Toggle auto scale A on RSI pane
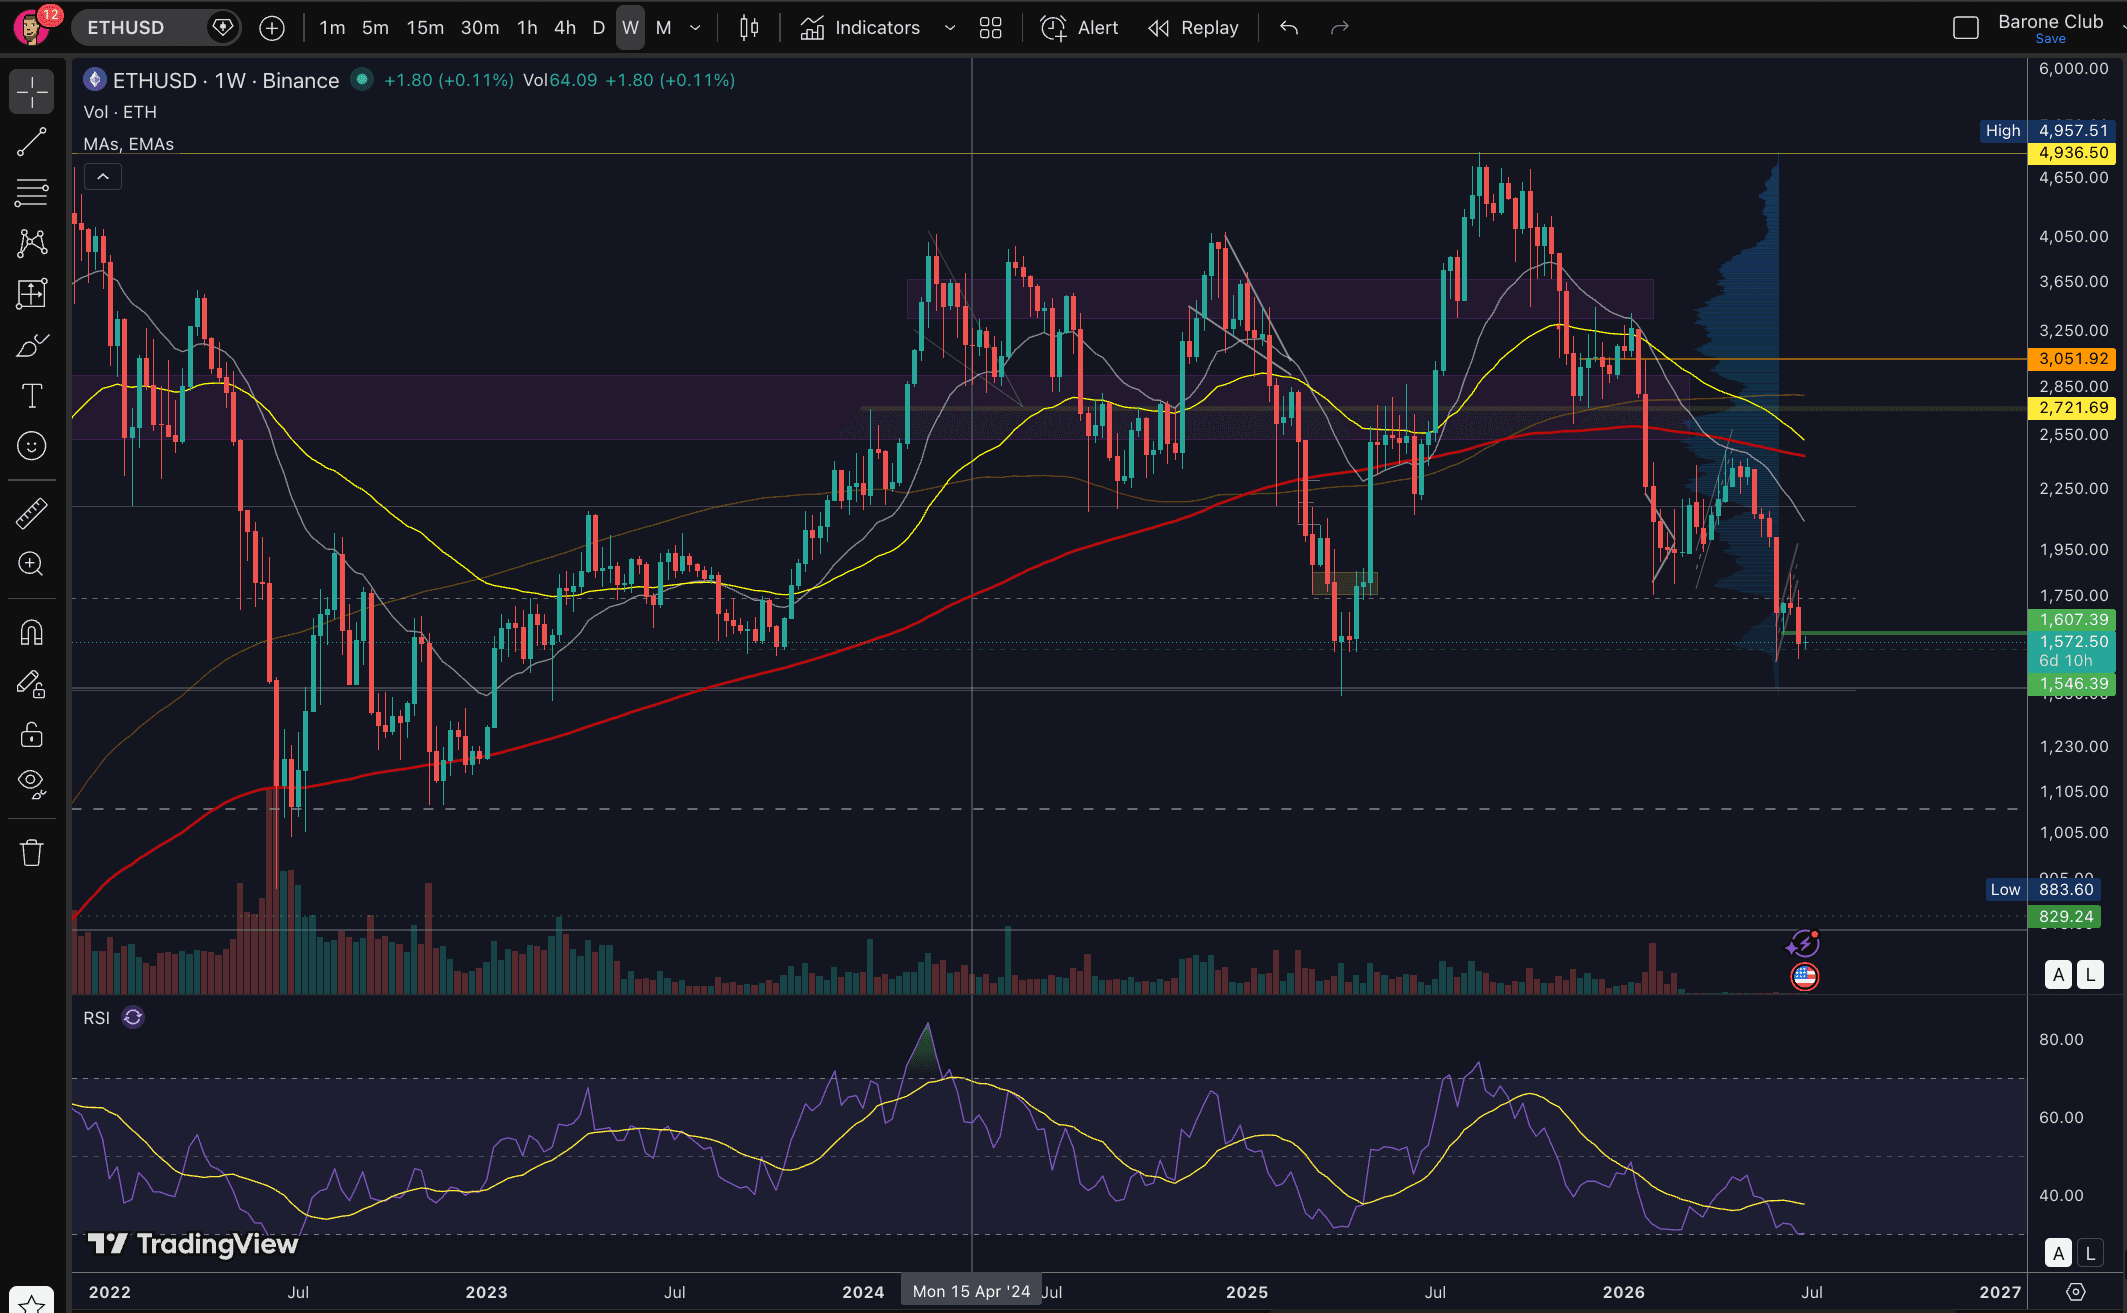 2058,1252
